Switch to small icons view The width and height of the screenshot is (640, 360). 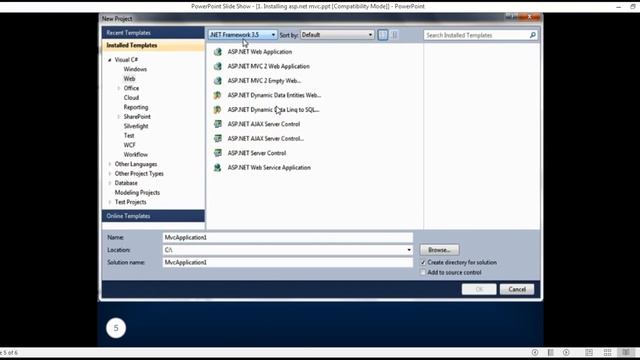(x=382, y=35)
